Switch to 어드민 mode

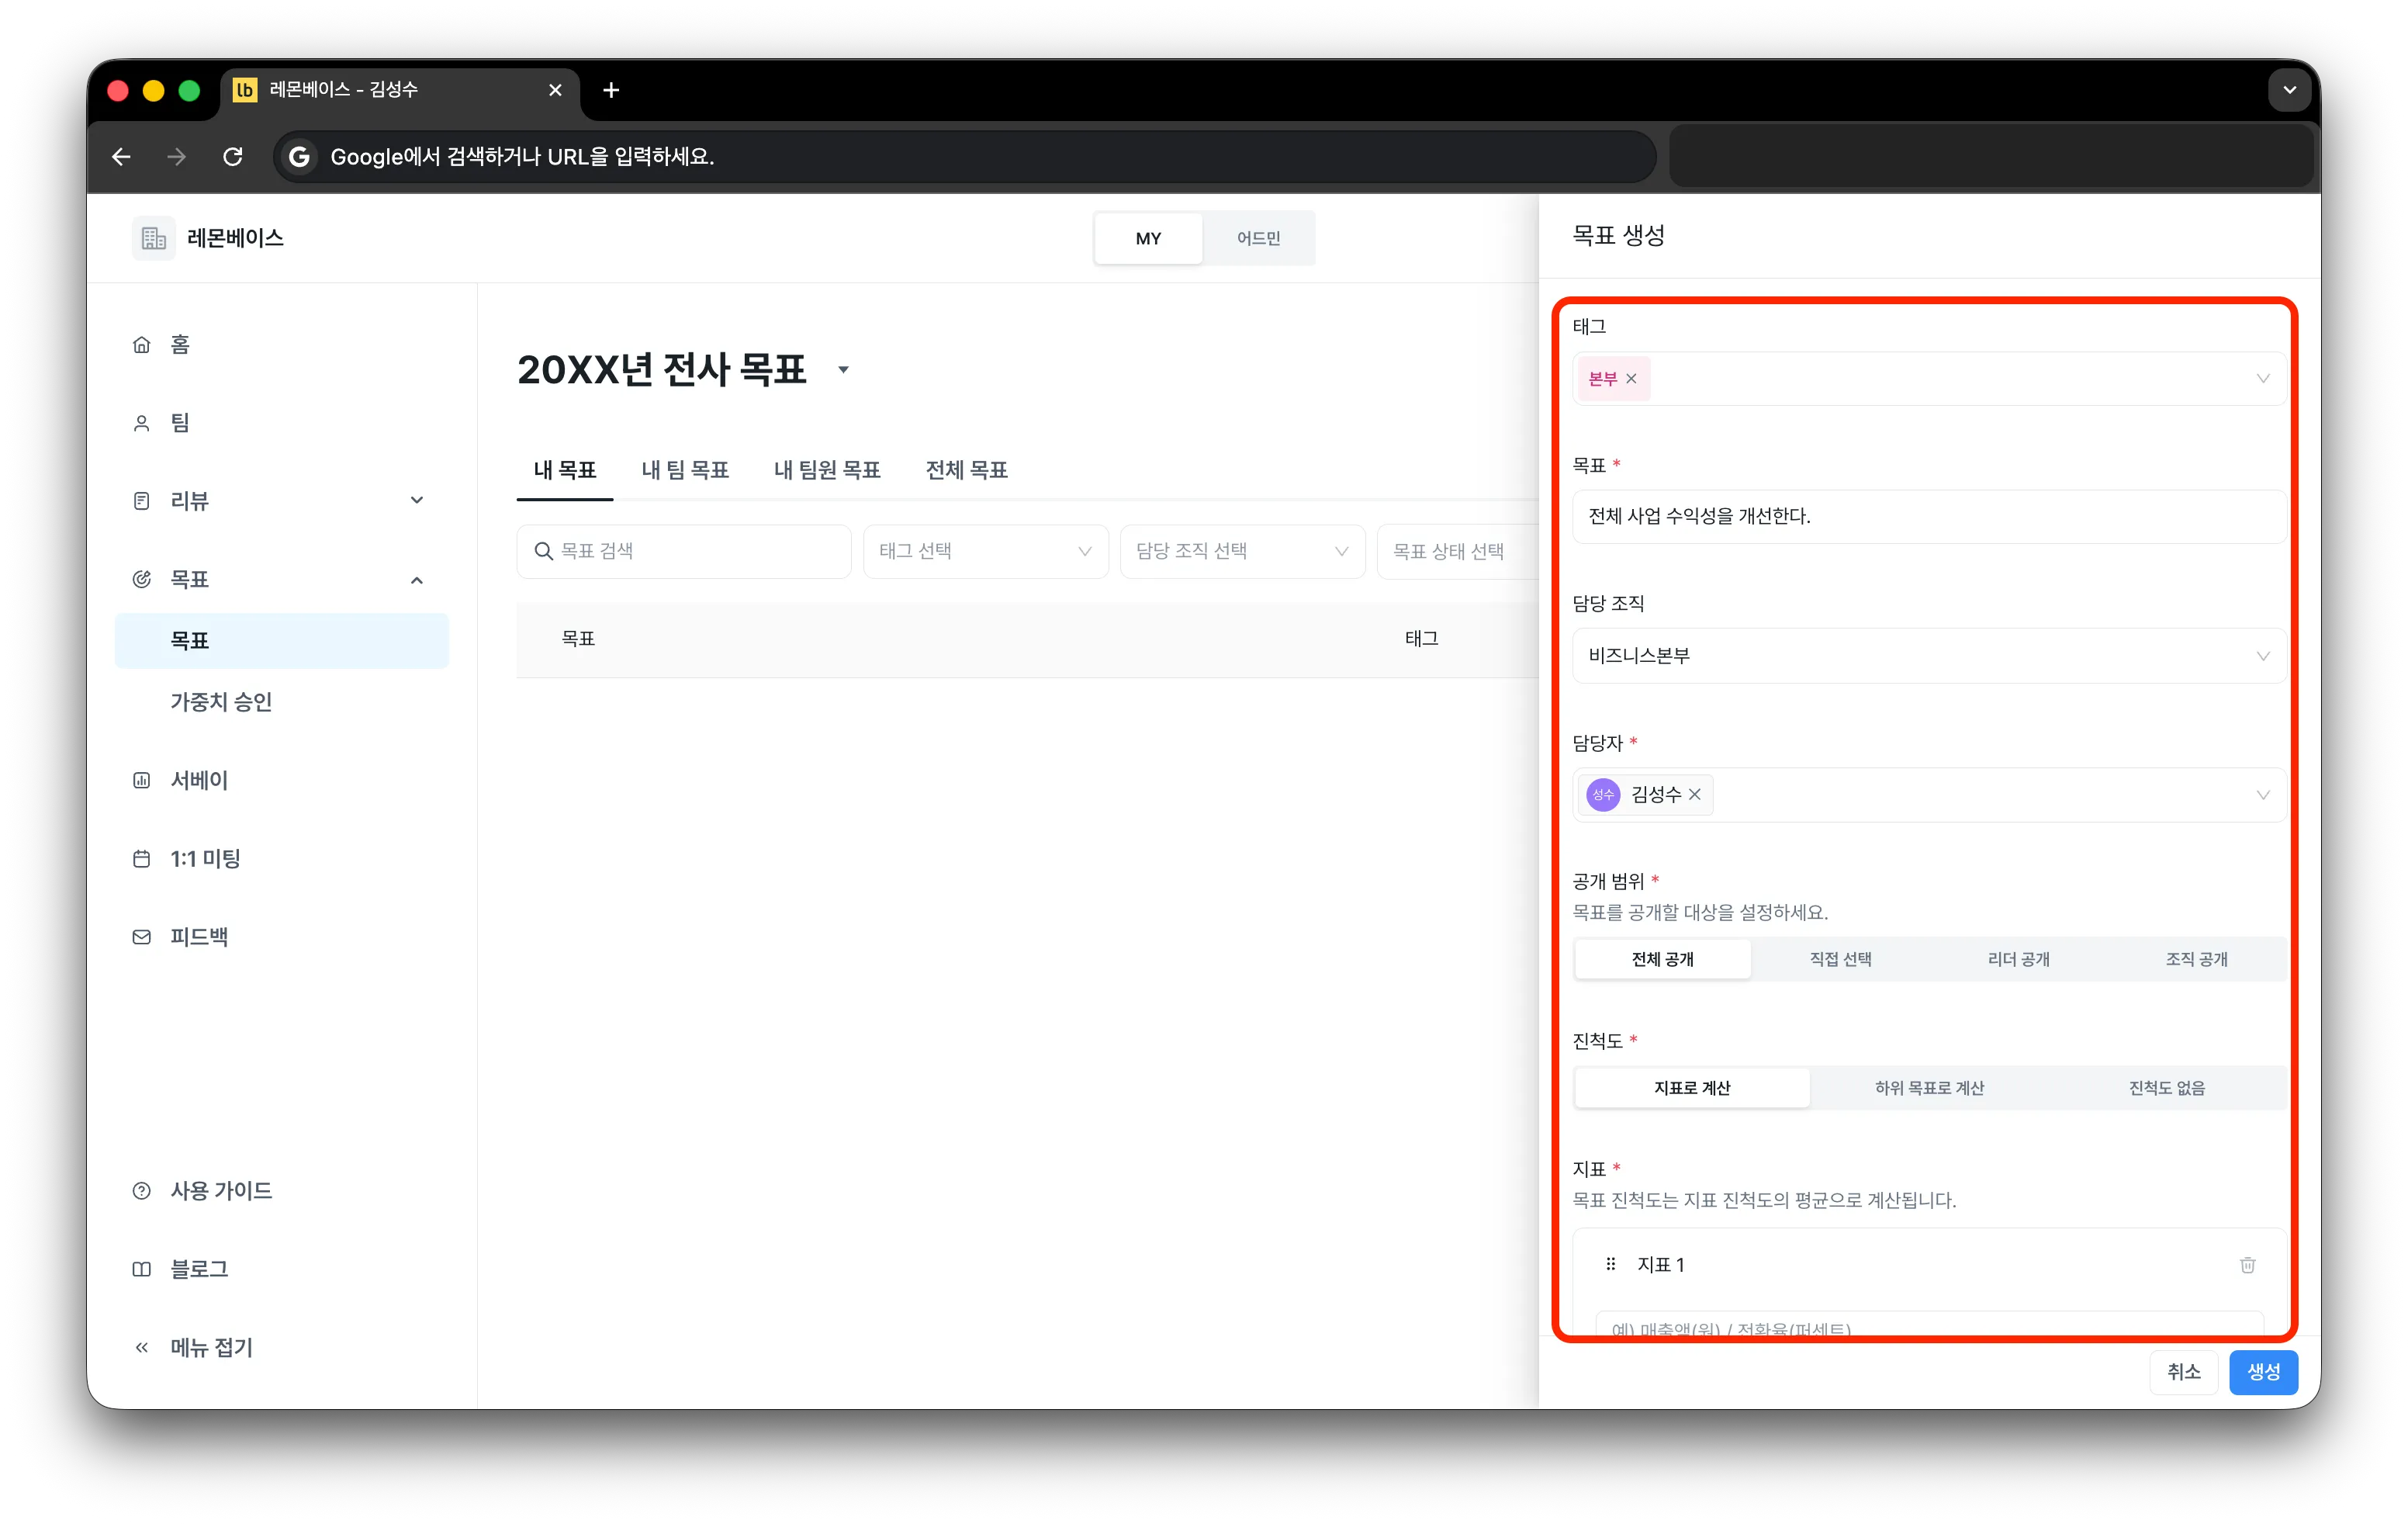[1258, 238]
